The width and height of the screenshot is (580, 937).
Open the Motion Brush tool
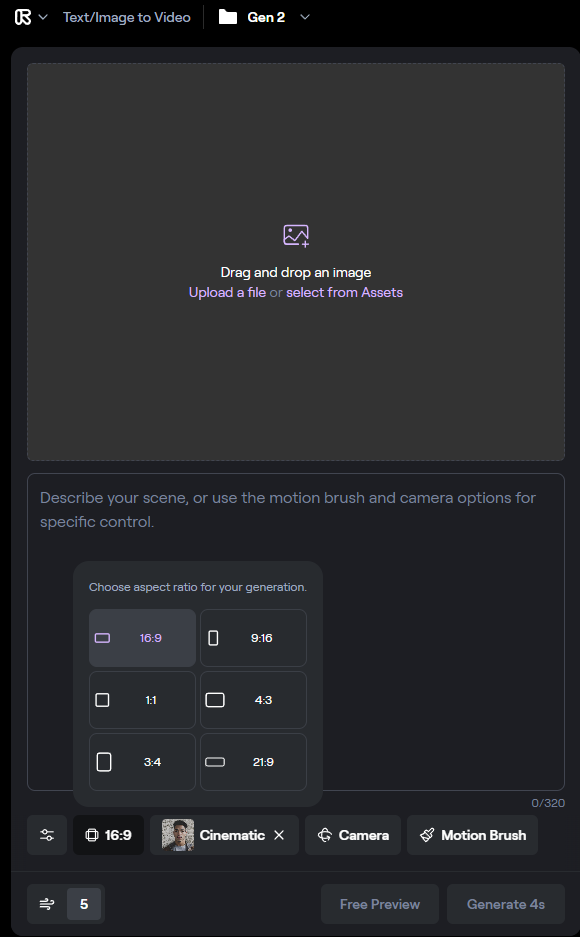(x=472, y=835)
